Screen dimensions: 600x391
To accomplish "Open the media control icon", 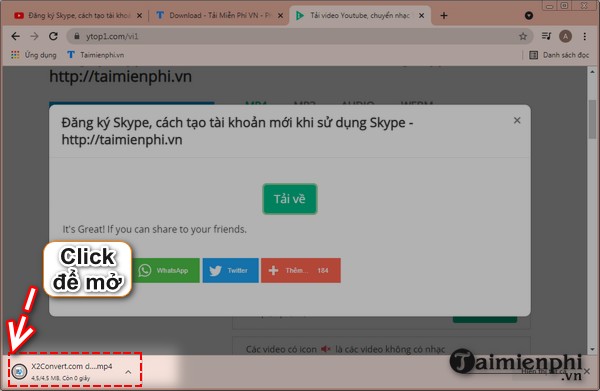I will pos(546,36).
